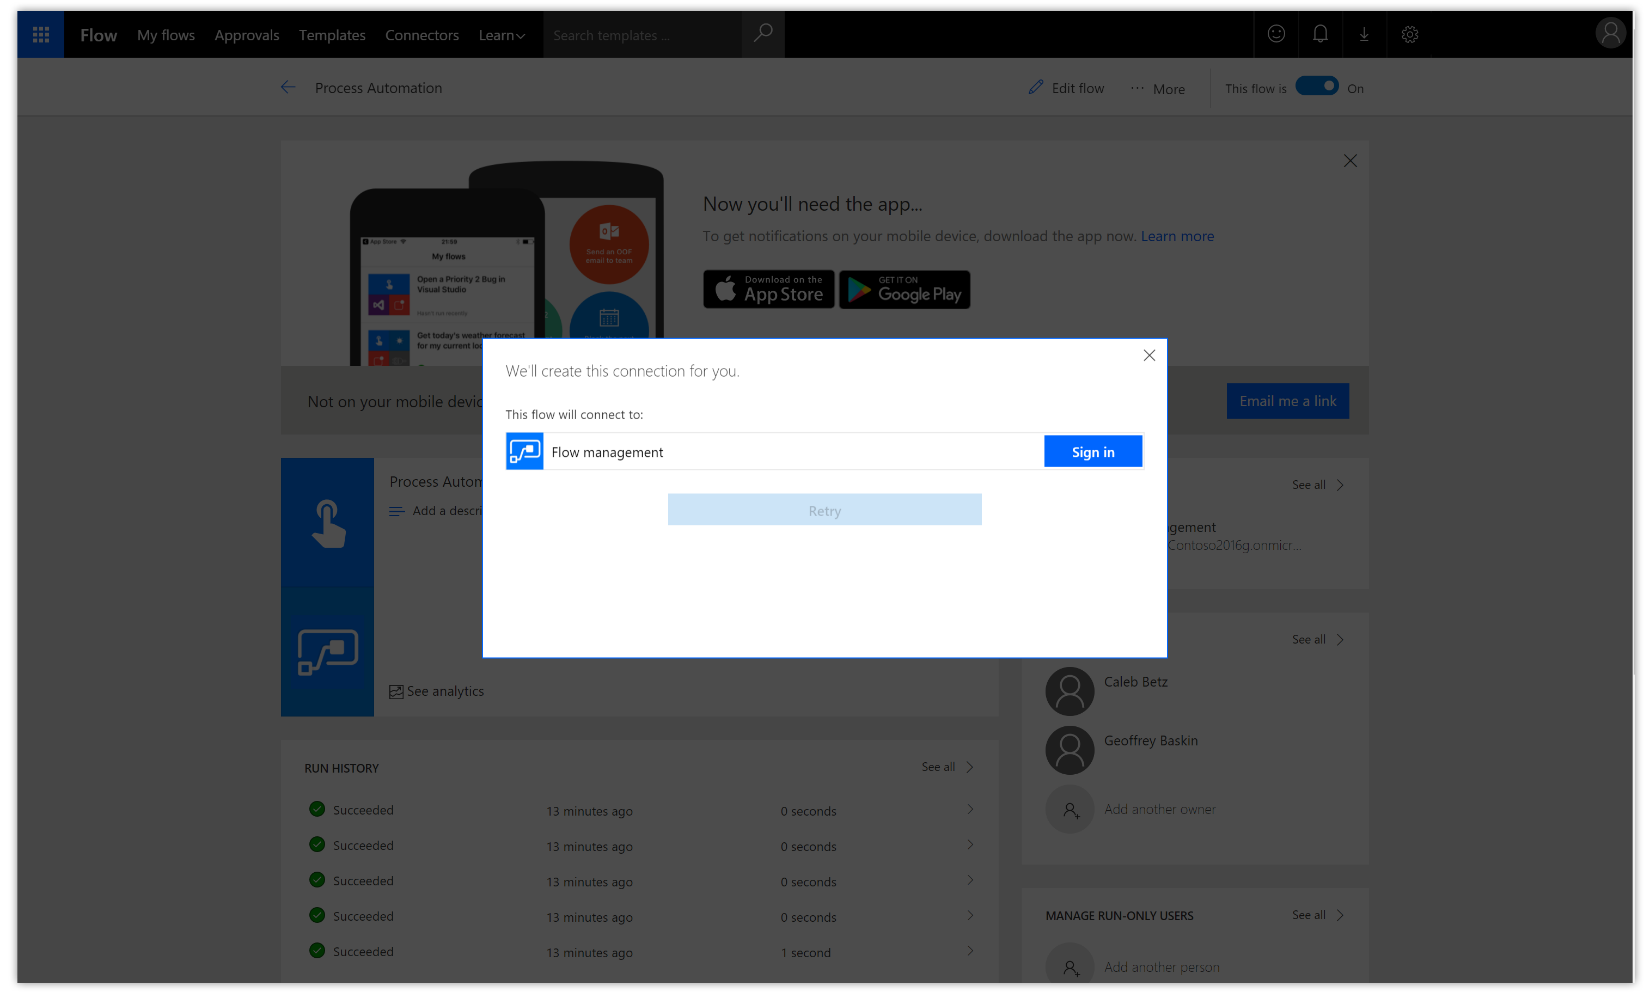The image size is (1650, 998).
Task: Open the My flows menu
Action: point(166,35)
